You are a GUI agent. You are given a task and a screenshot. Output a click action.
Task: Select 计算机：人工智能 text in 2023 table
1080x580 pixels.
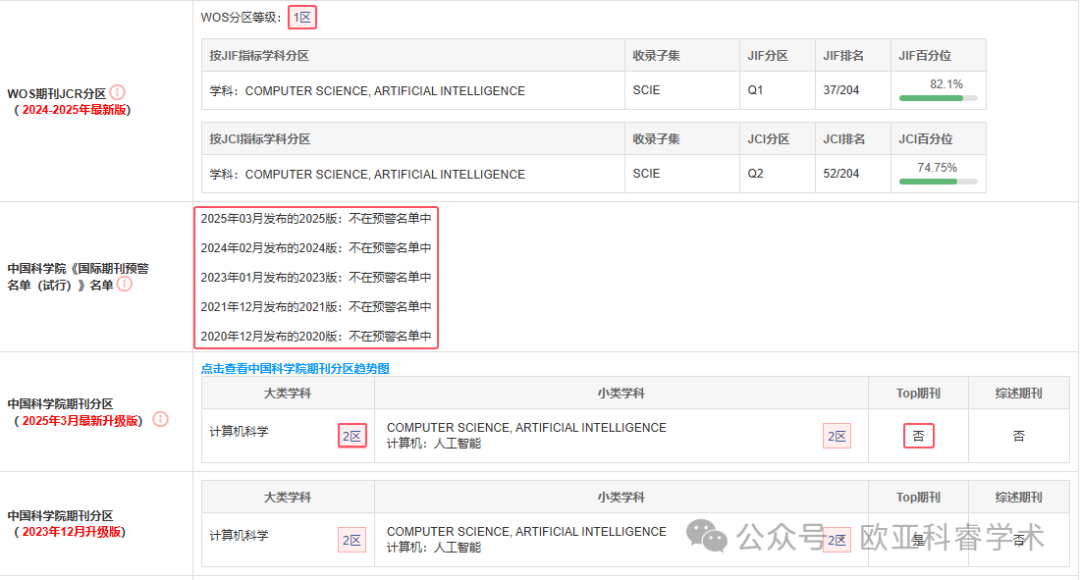434,548
